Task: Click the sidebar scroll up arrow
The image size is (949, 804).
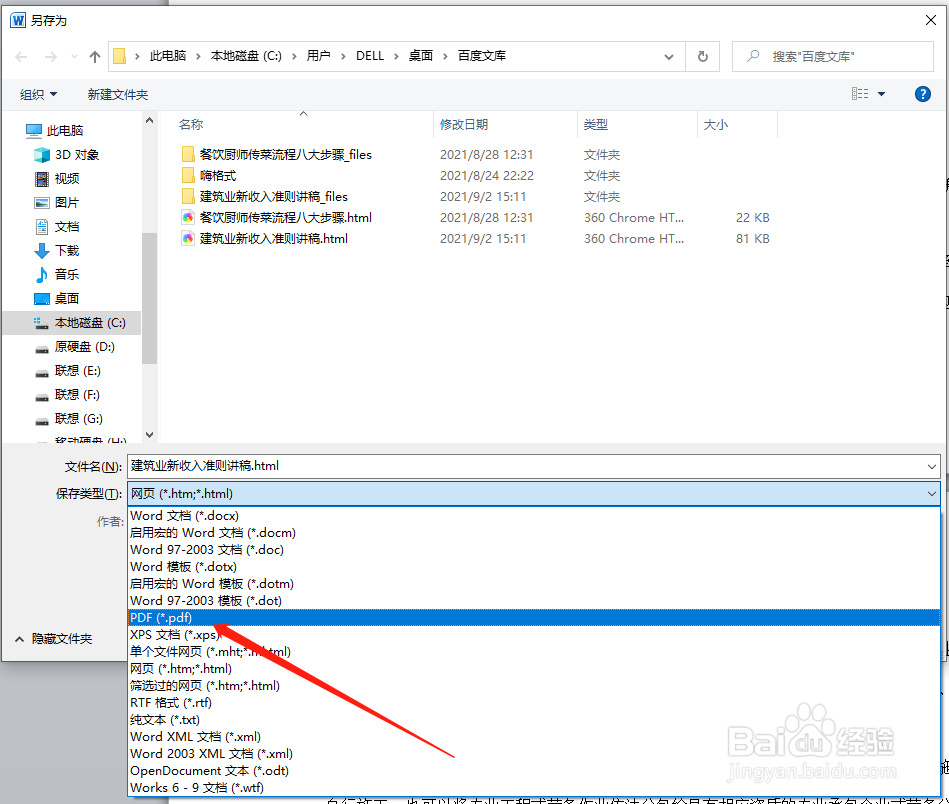Action: point(149,120)
